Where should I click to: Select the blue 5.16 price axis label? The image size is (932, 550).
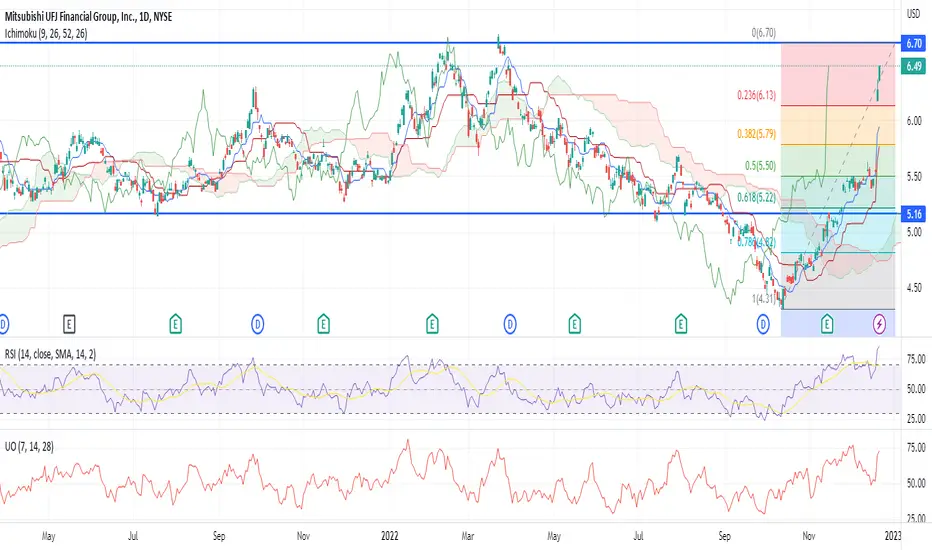tap(914, 213)
